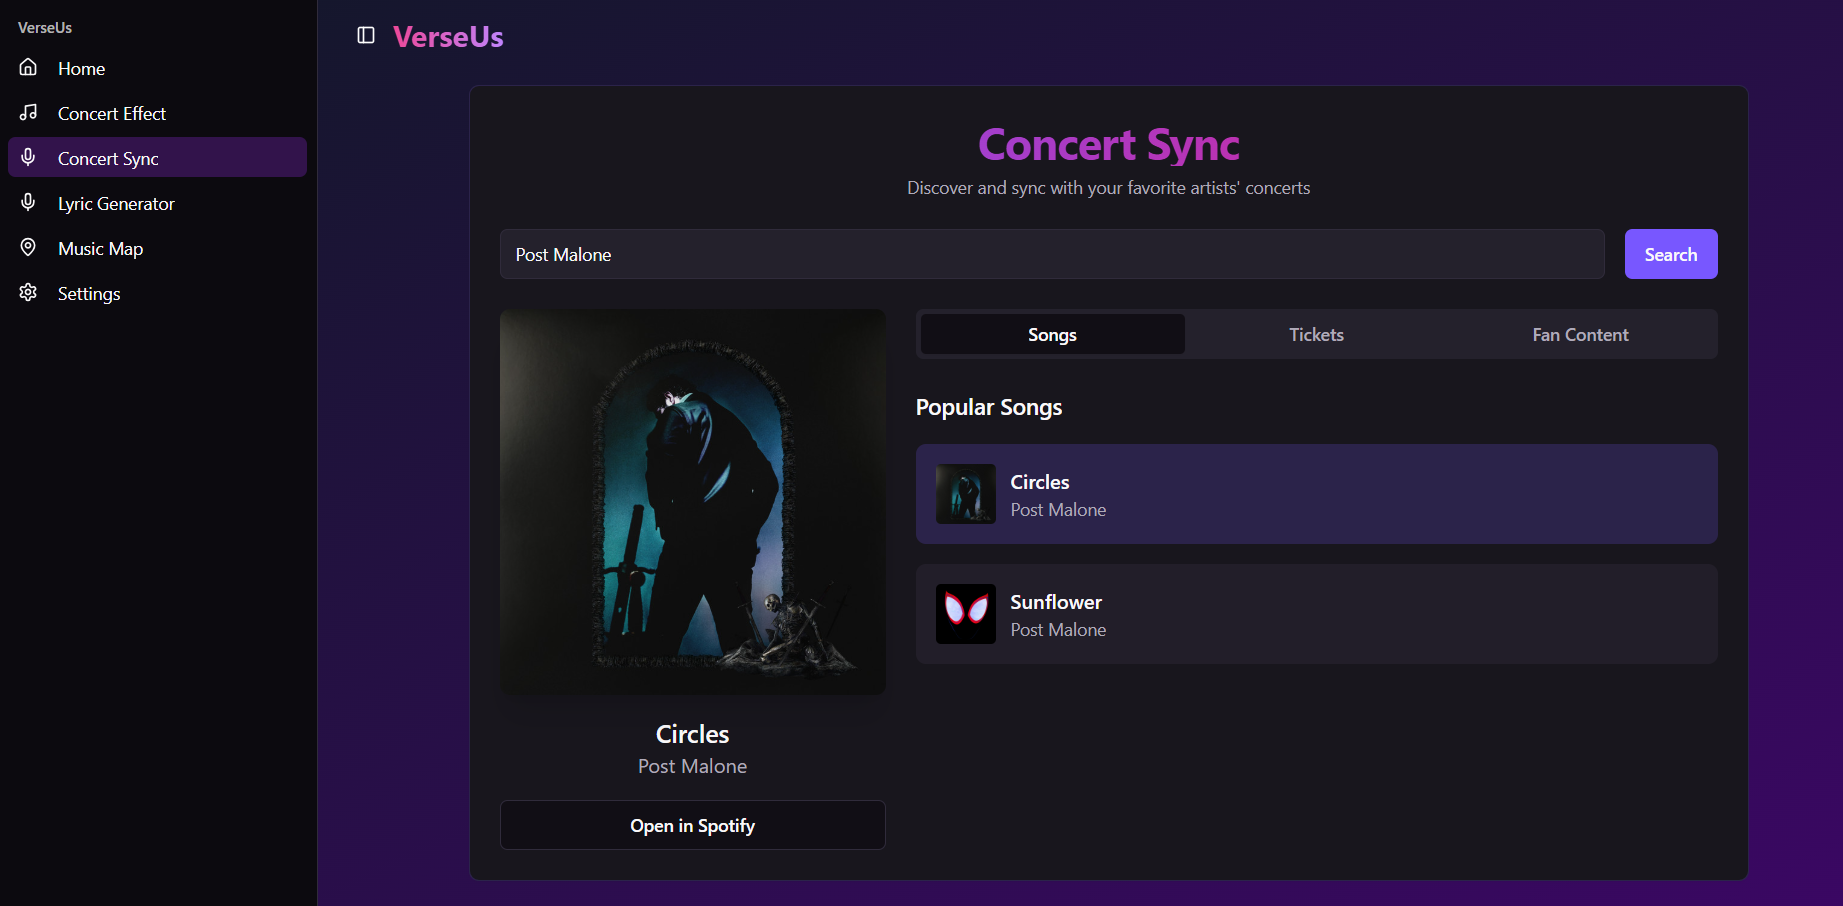Click the Circles song thumbnail
Viewport: 1843px width, 906px height.
tap(966, 494)
